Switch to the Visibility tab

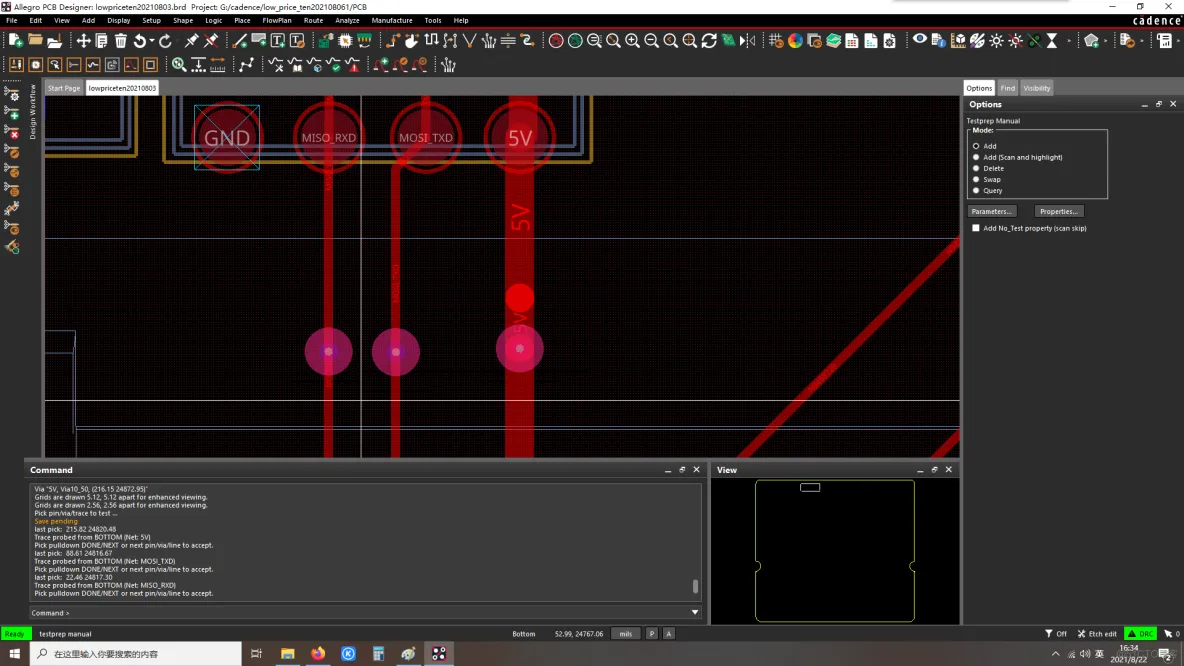pos(1037,88)
